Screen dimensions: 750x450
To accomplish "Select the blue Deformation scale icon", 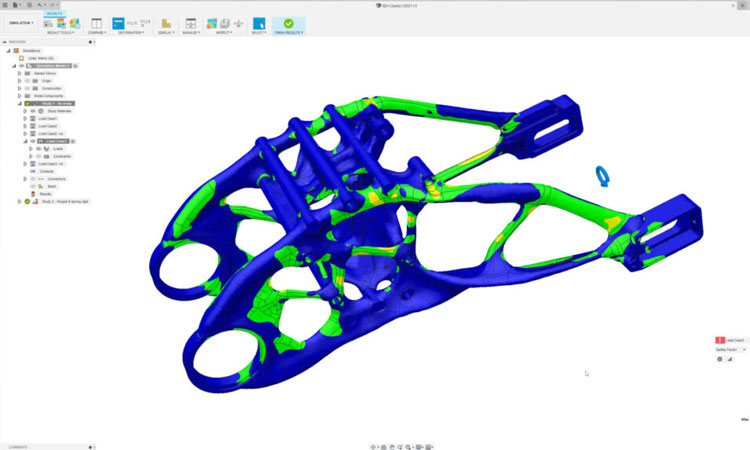I will pyautogui.click(x=118, y=23).
